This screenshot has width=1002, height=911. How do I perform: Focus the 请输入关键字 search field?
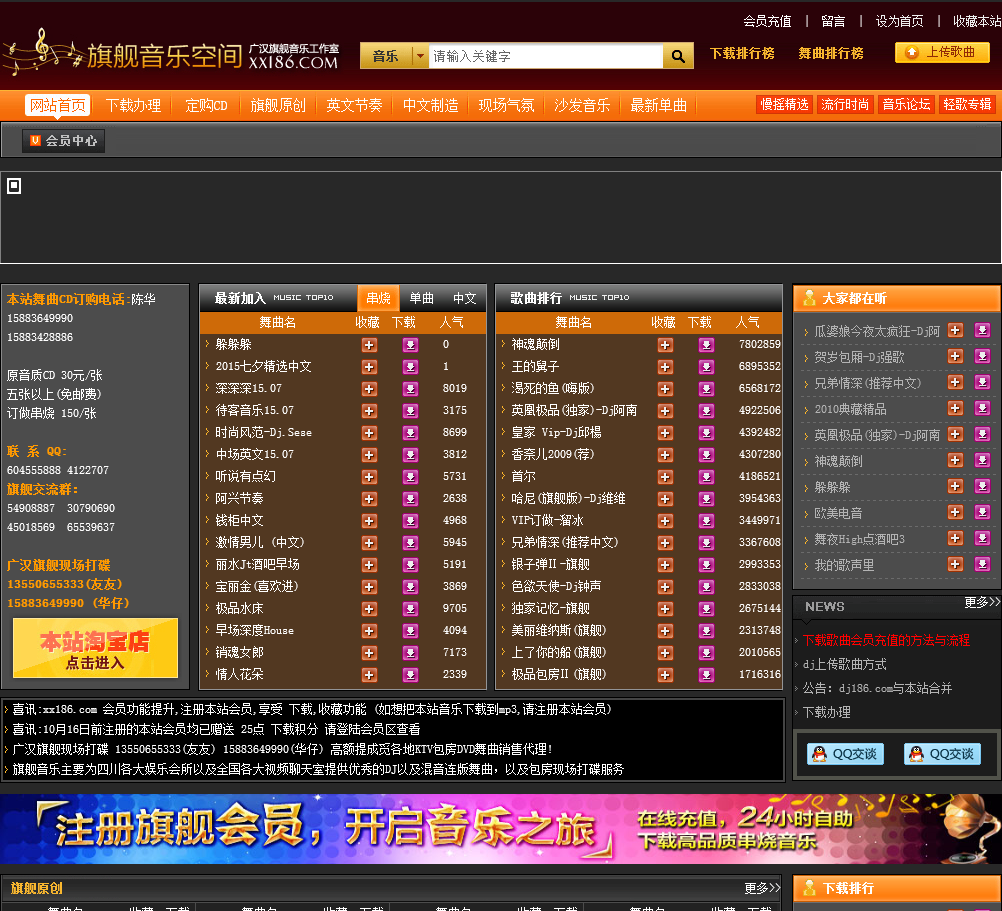546,56
